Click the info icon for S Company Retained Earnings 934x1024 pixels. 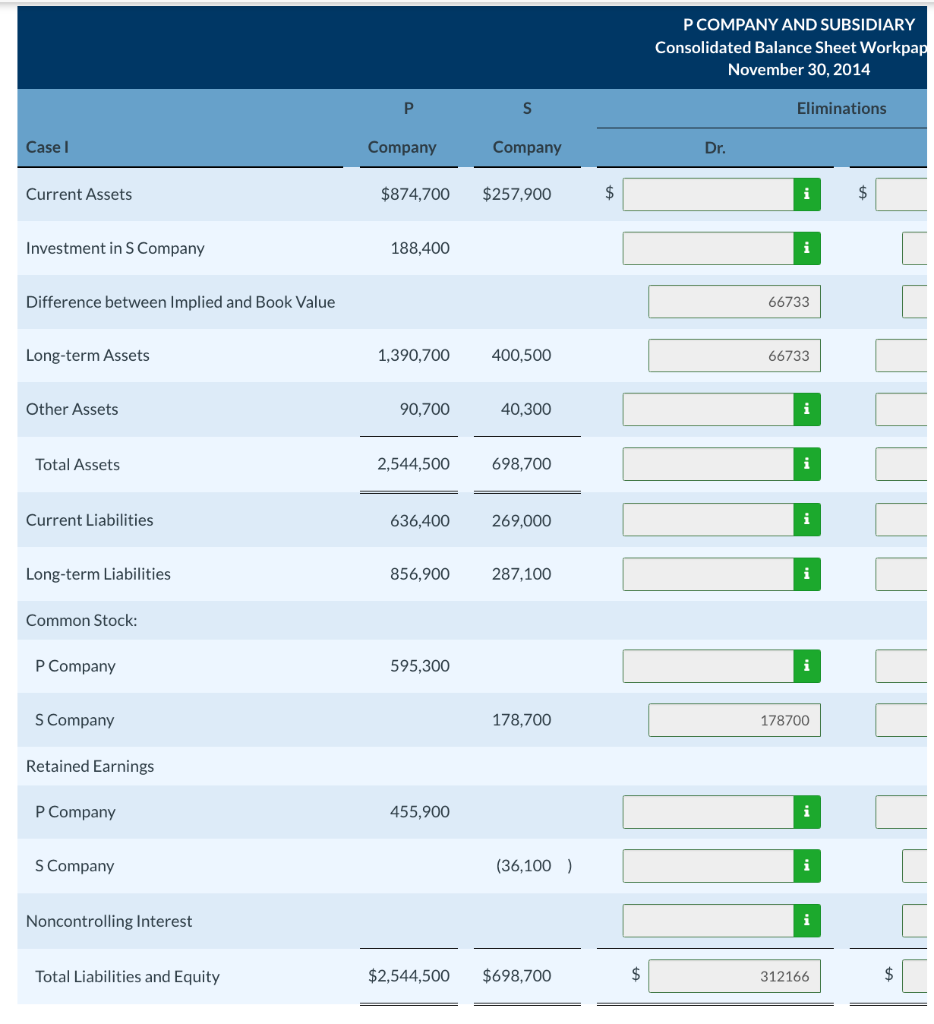click(807, 865)
